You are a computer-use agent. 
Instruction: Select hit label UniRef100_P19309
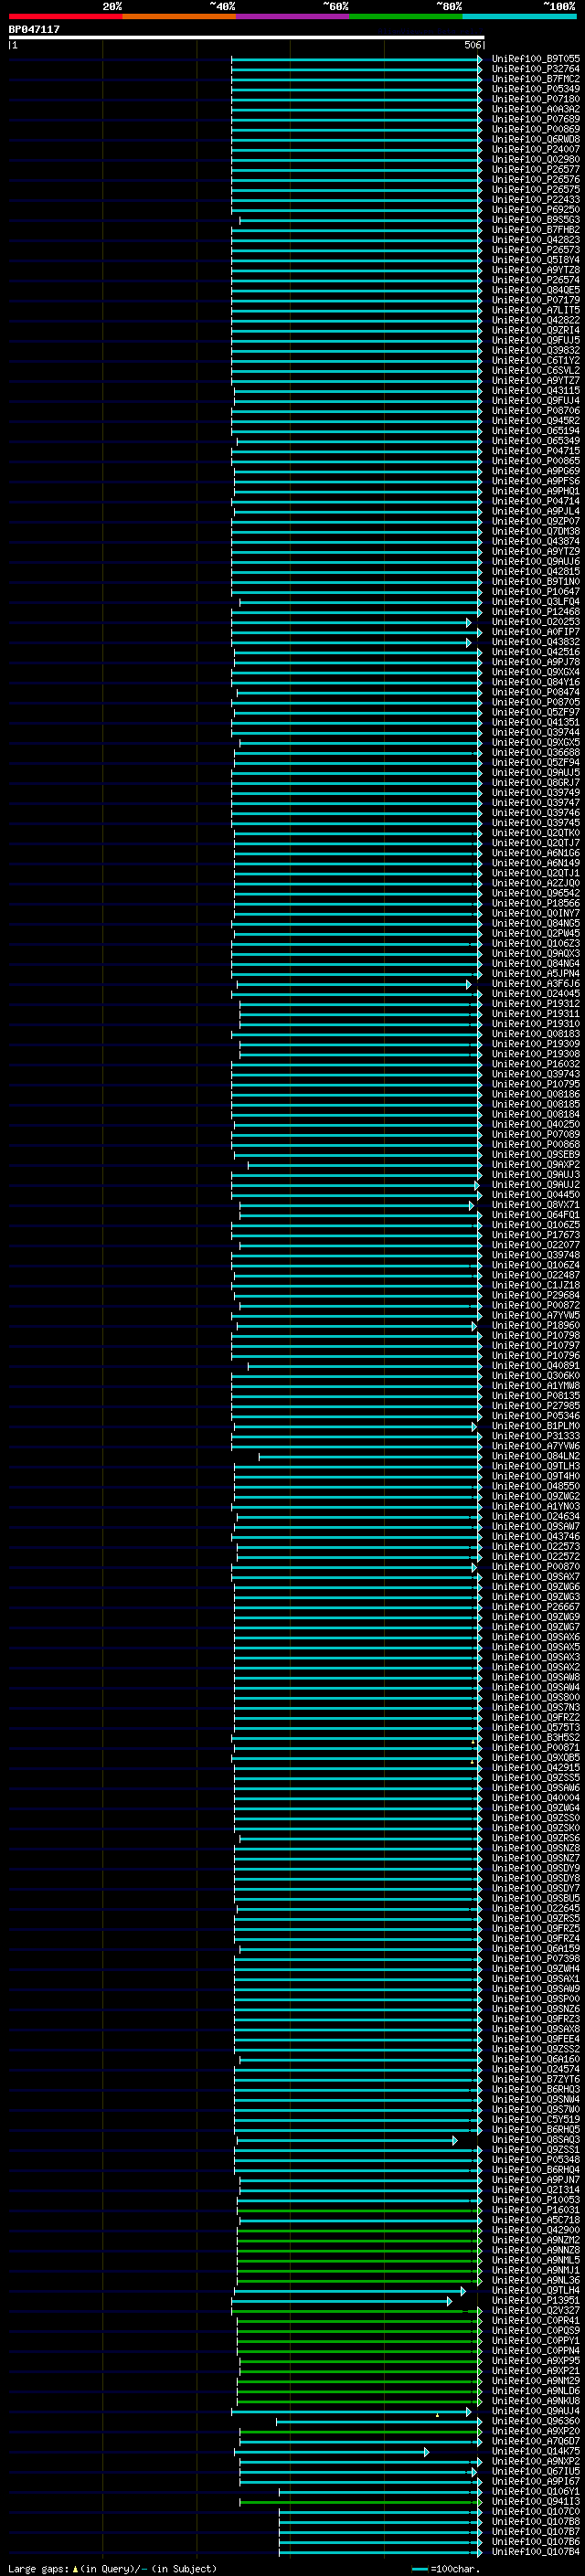(536, 1044)
